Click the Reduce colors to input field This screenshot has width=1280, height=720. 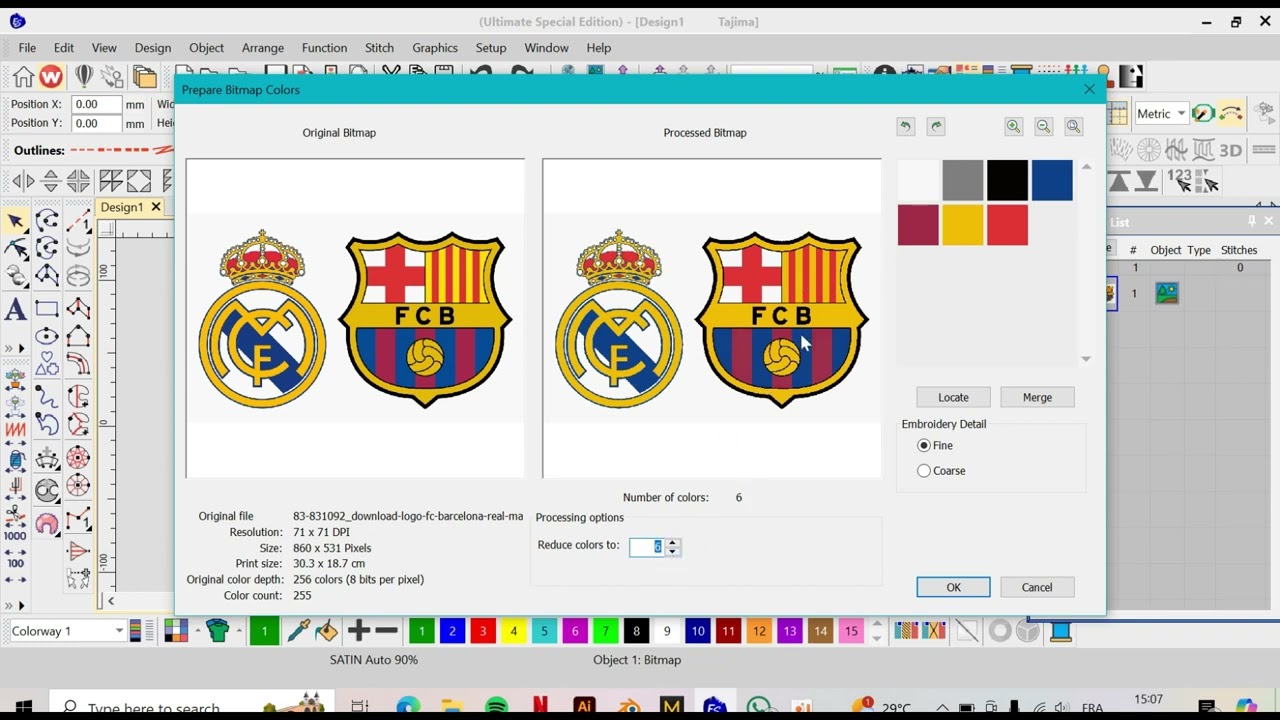pos(648,546)
